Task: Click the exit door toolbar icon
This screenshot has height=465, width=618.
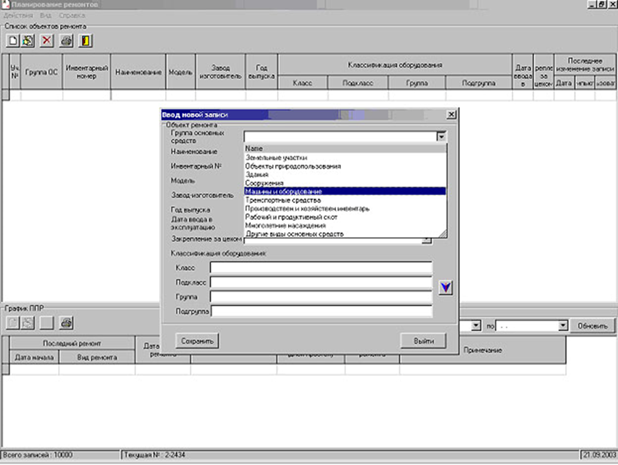Action: [86, 41]
